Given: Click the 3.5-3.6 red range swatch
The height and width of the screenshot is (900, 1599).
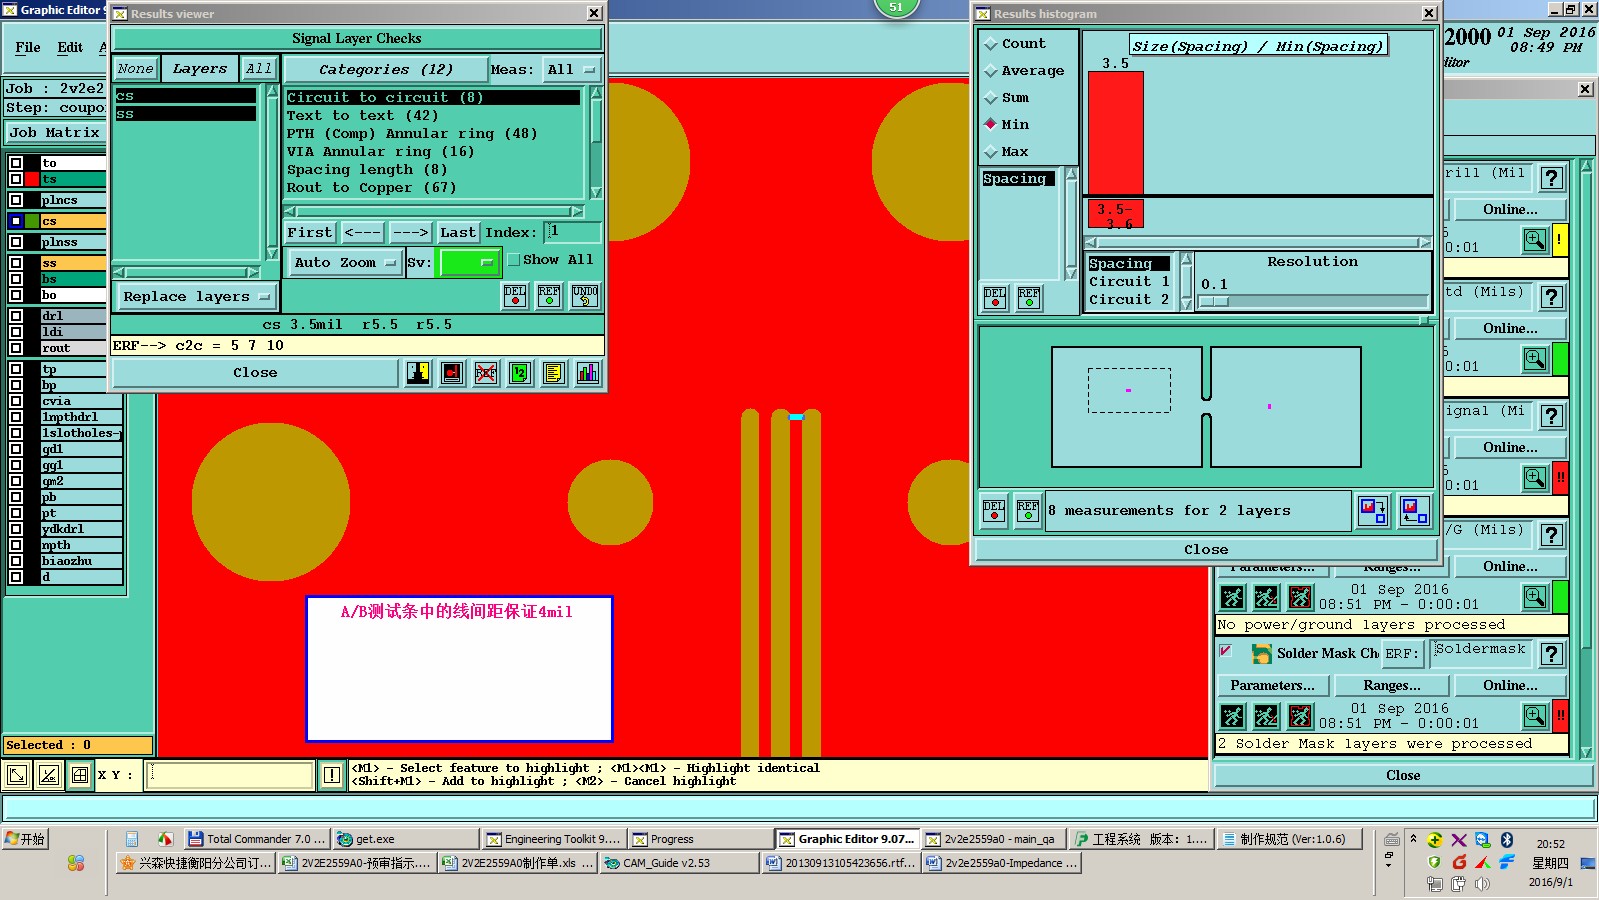Looking at the screenshot, I should click(1115, 214).
